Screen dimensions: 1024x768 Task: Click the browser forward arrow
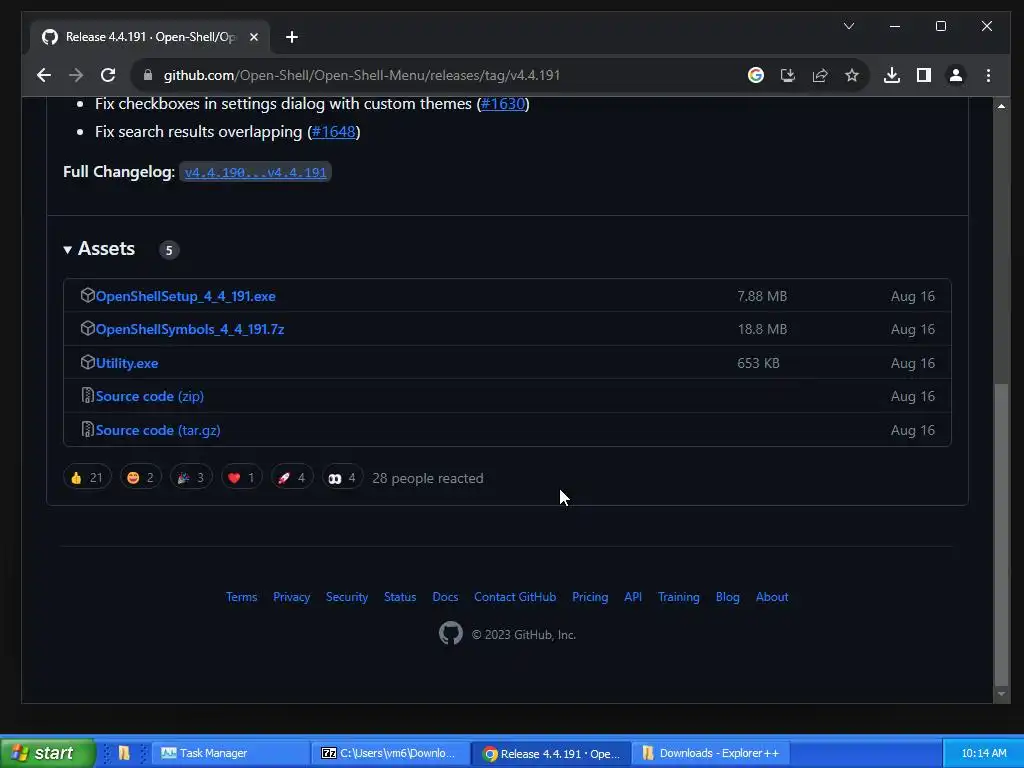(76, 75)
